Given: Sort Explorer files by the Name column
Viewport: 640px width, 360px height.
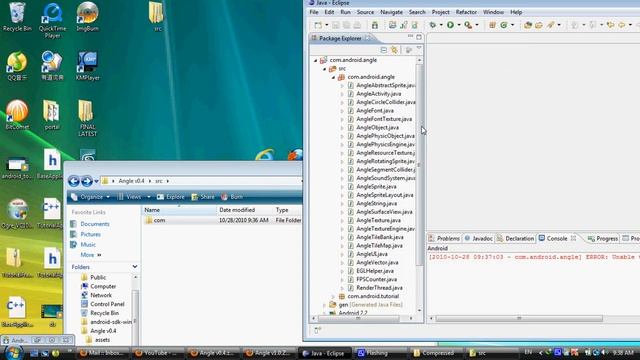Looking at the screenshot, I should click(179, 210).
